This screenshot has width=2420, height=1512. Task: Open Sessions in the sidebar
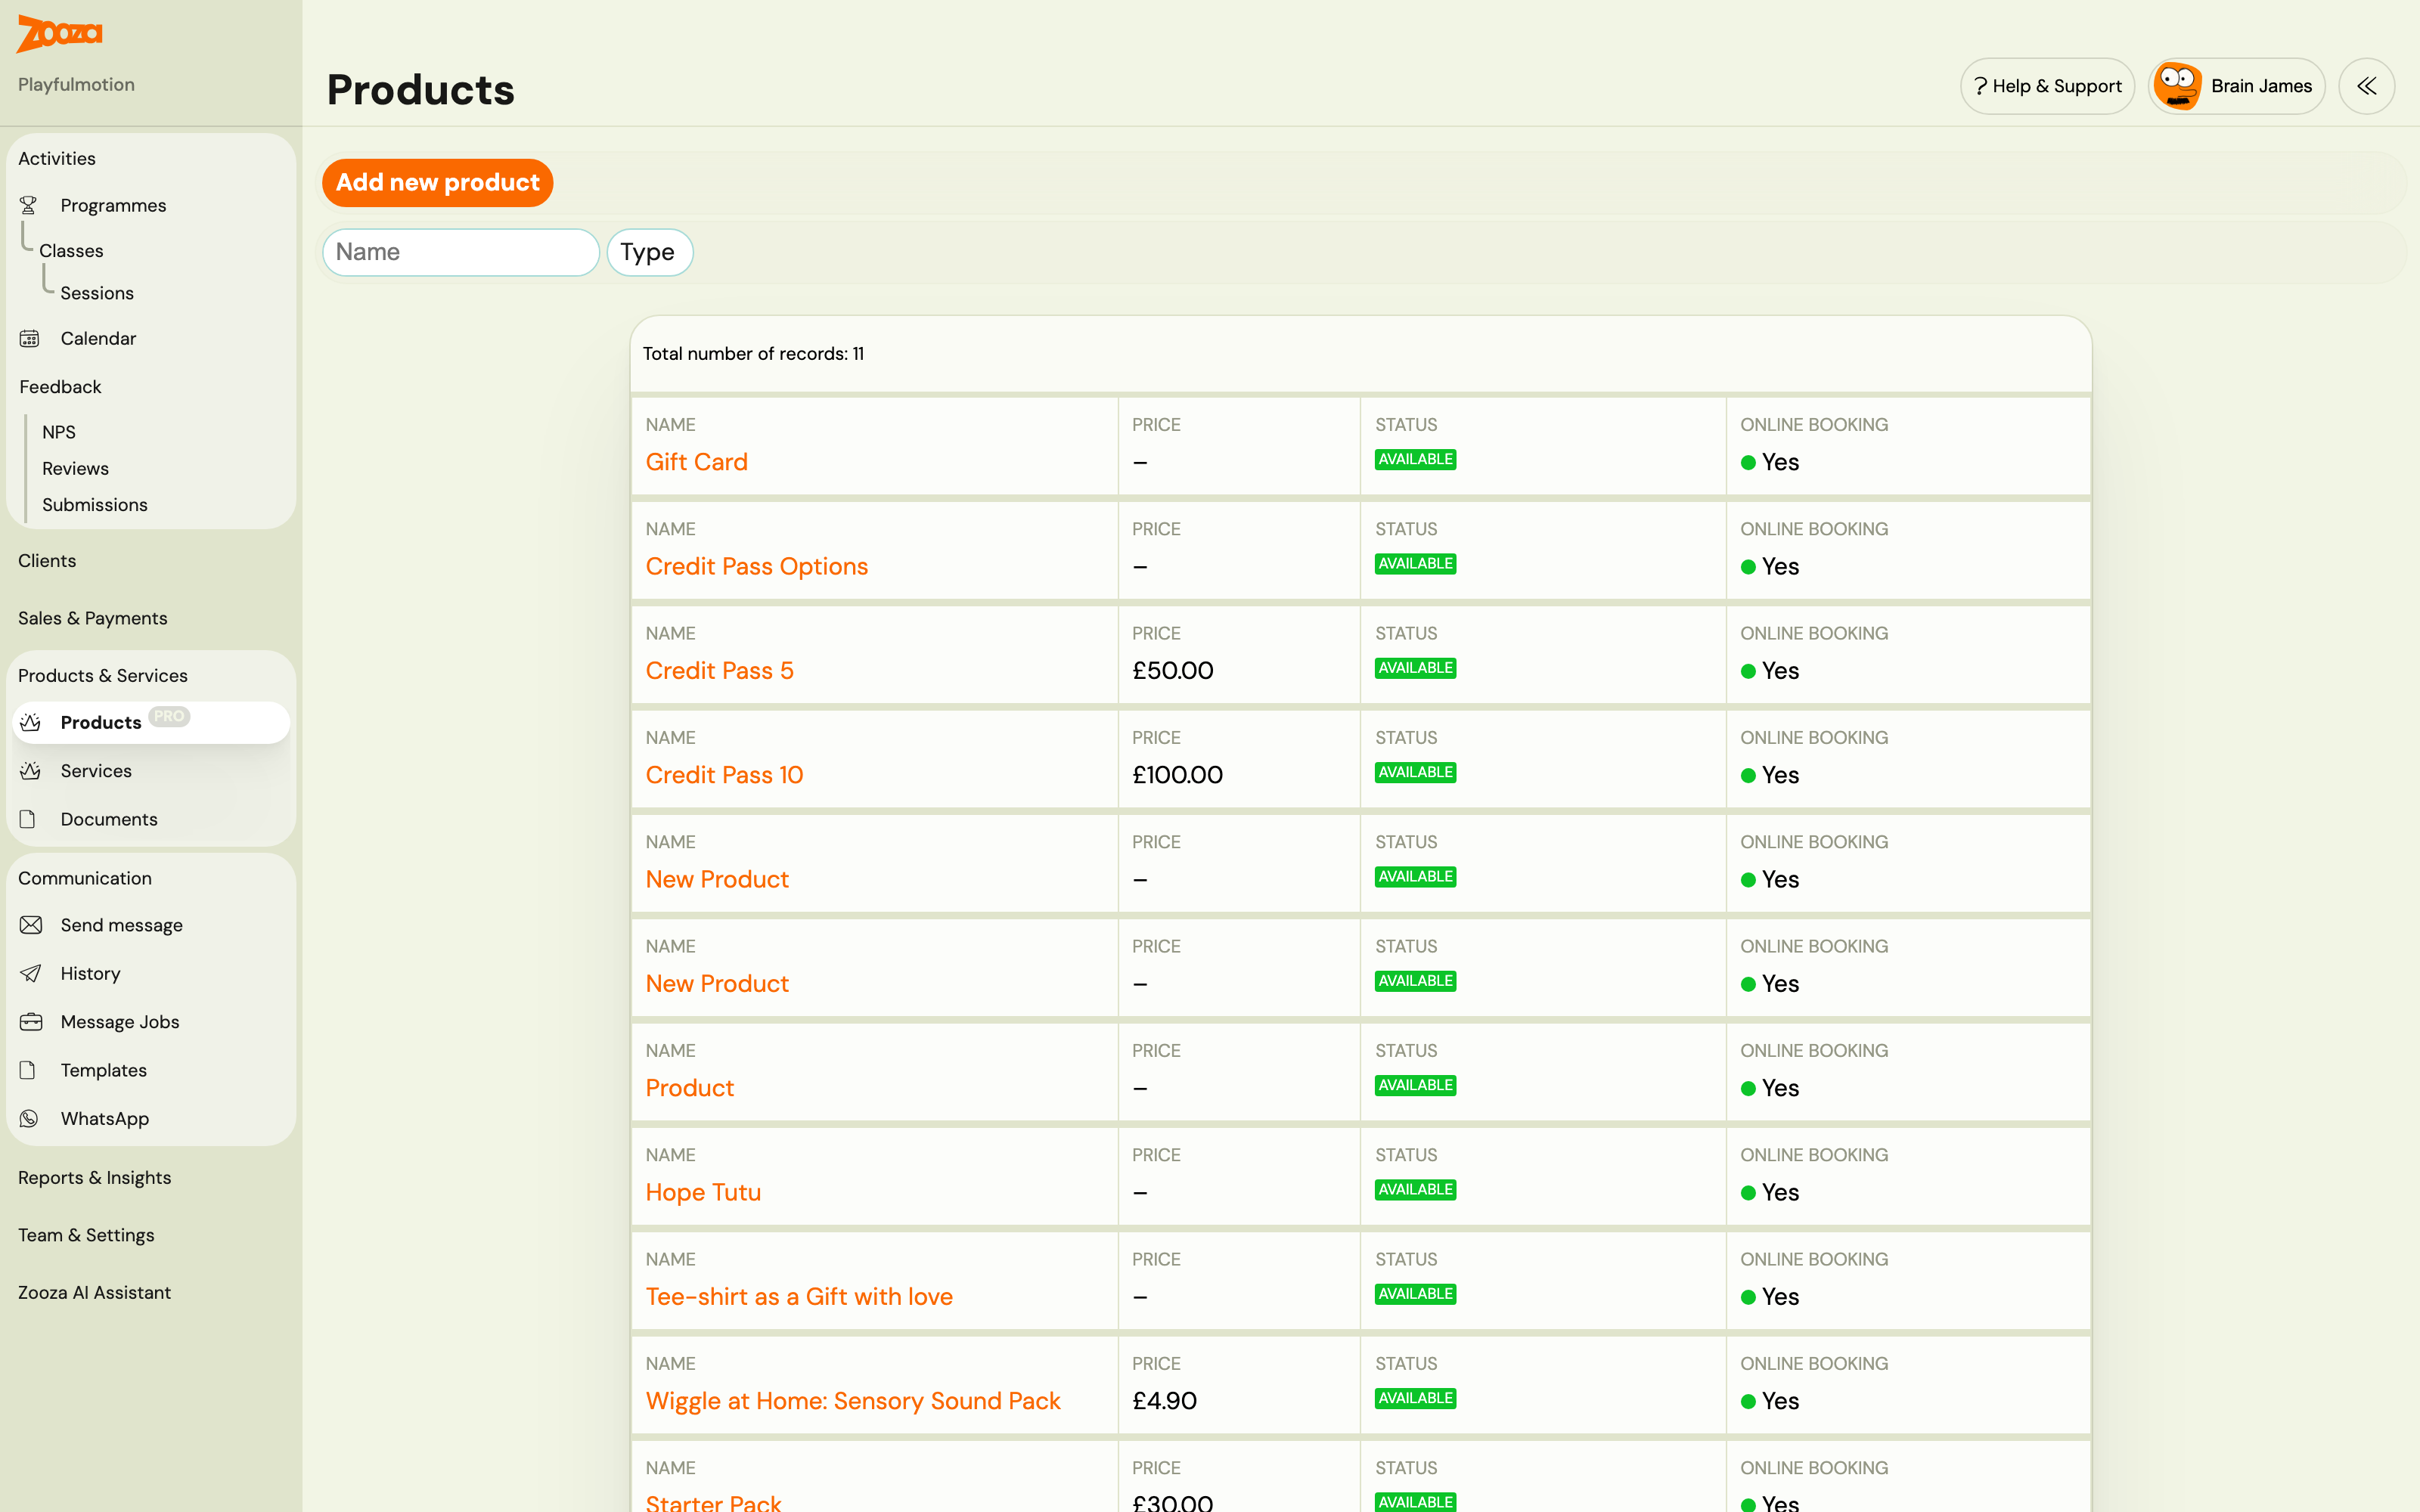pyautogui.click(x=97, y=293)
